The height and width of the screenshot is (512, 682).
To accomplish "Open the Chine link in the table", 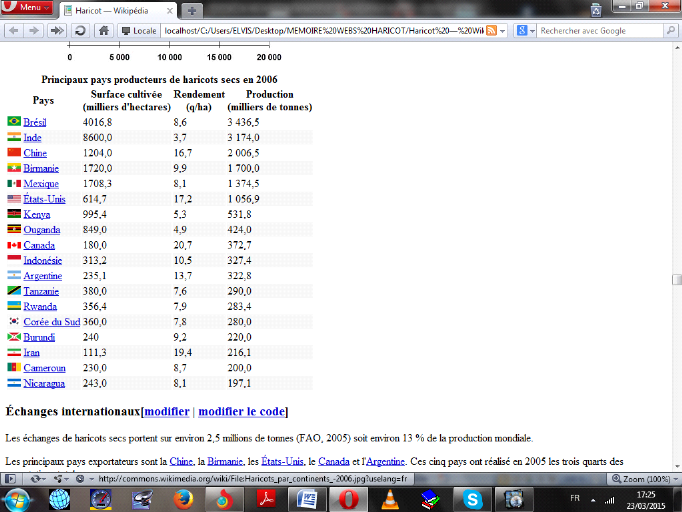I will pos(35,153).
